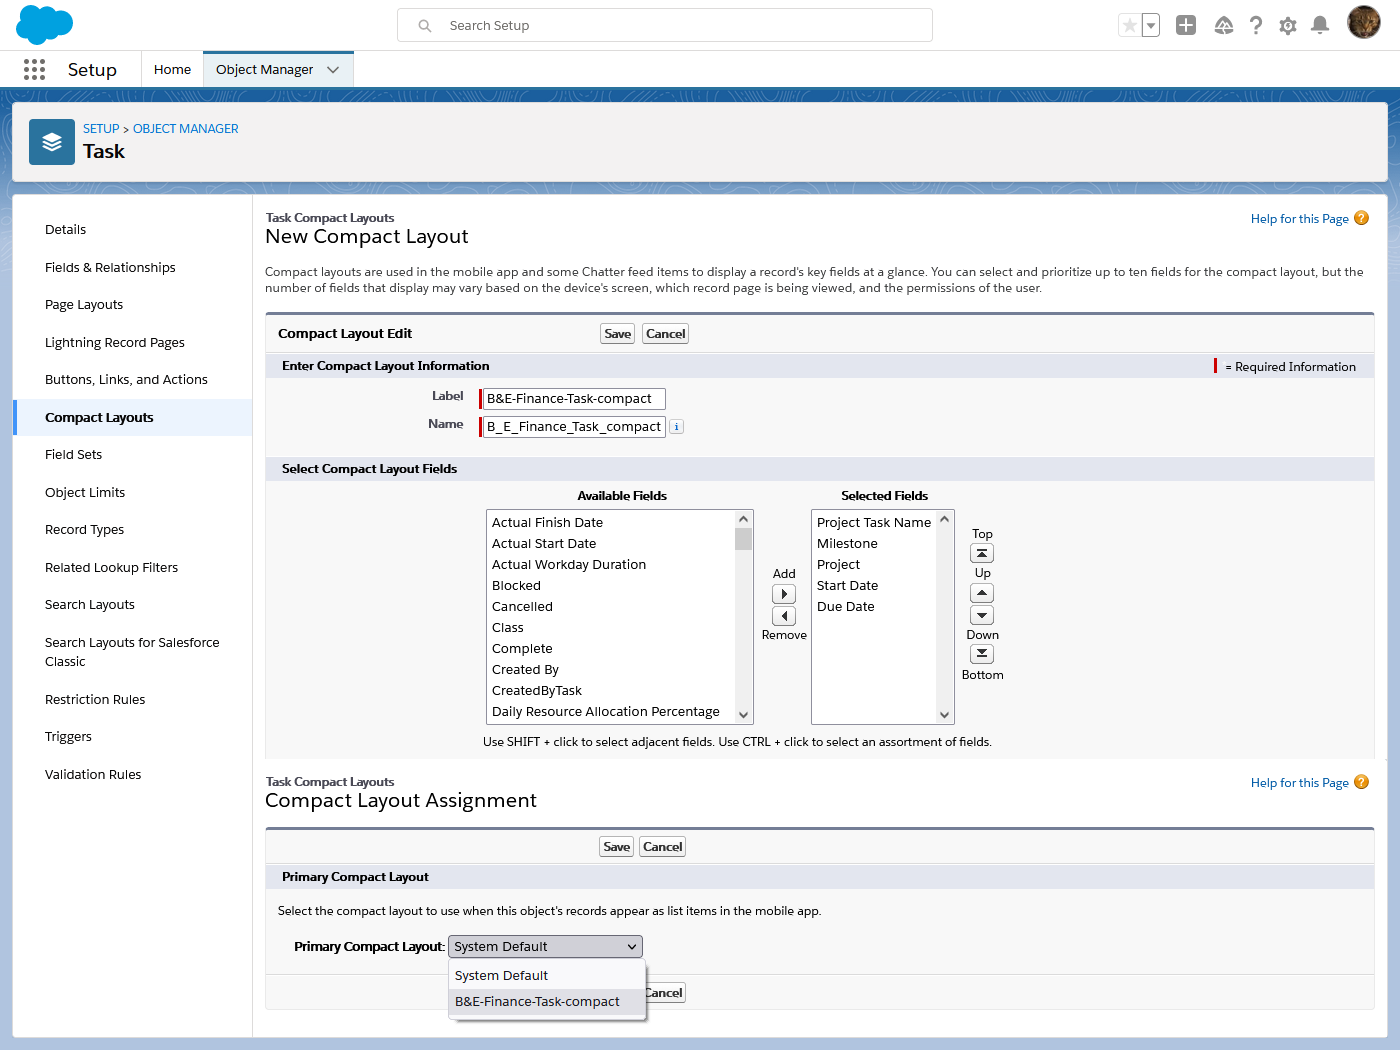The height and width of the screenshot is (1050, 1400).
Task: Open the notifications bell
Action: pyautogui.click(x=1320, y=26)
